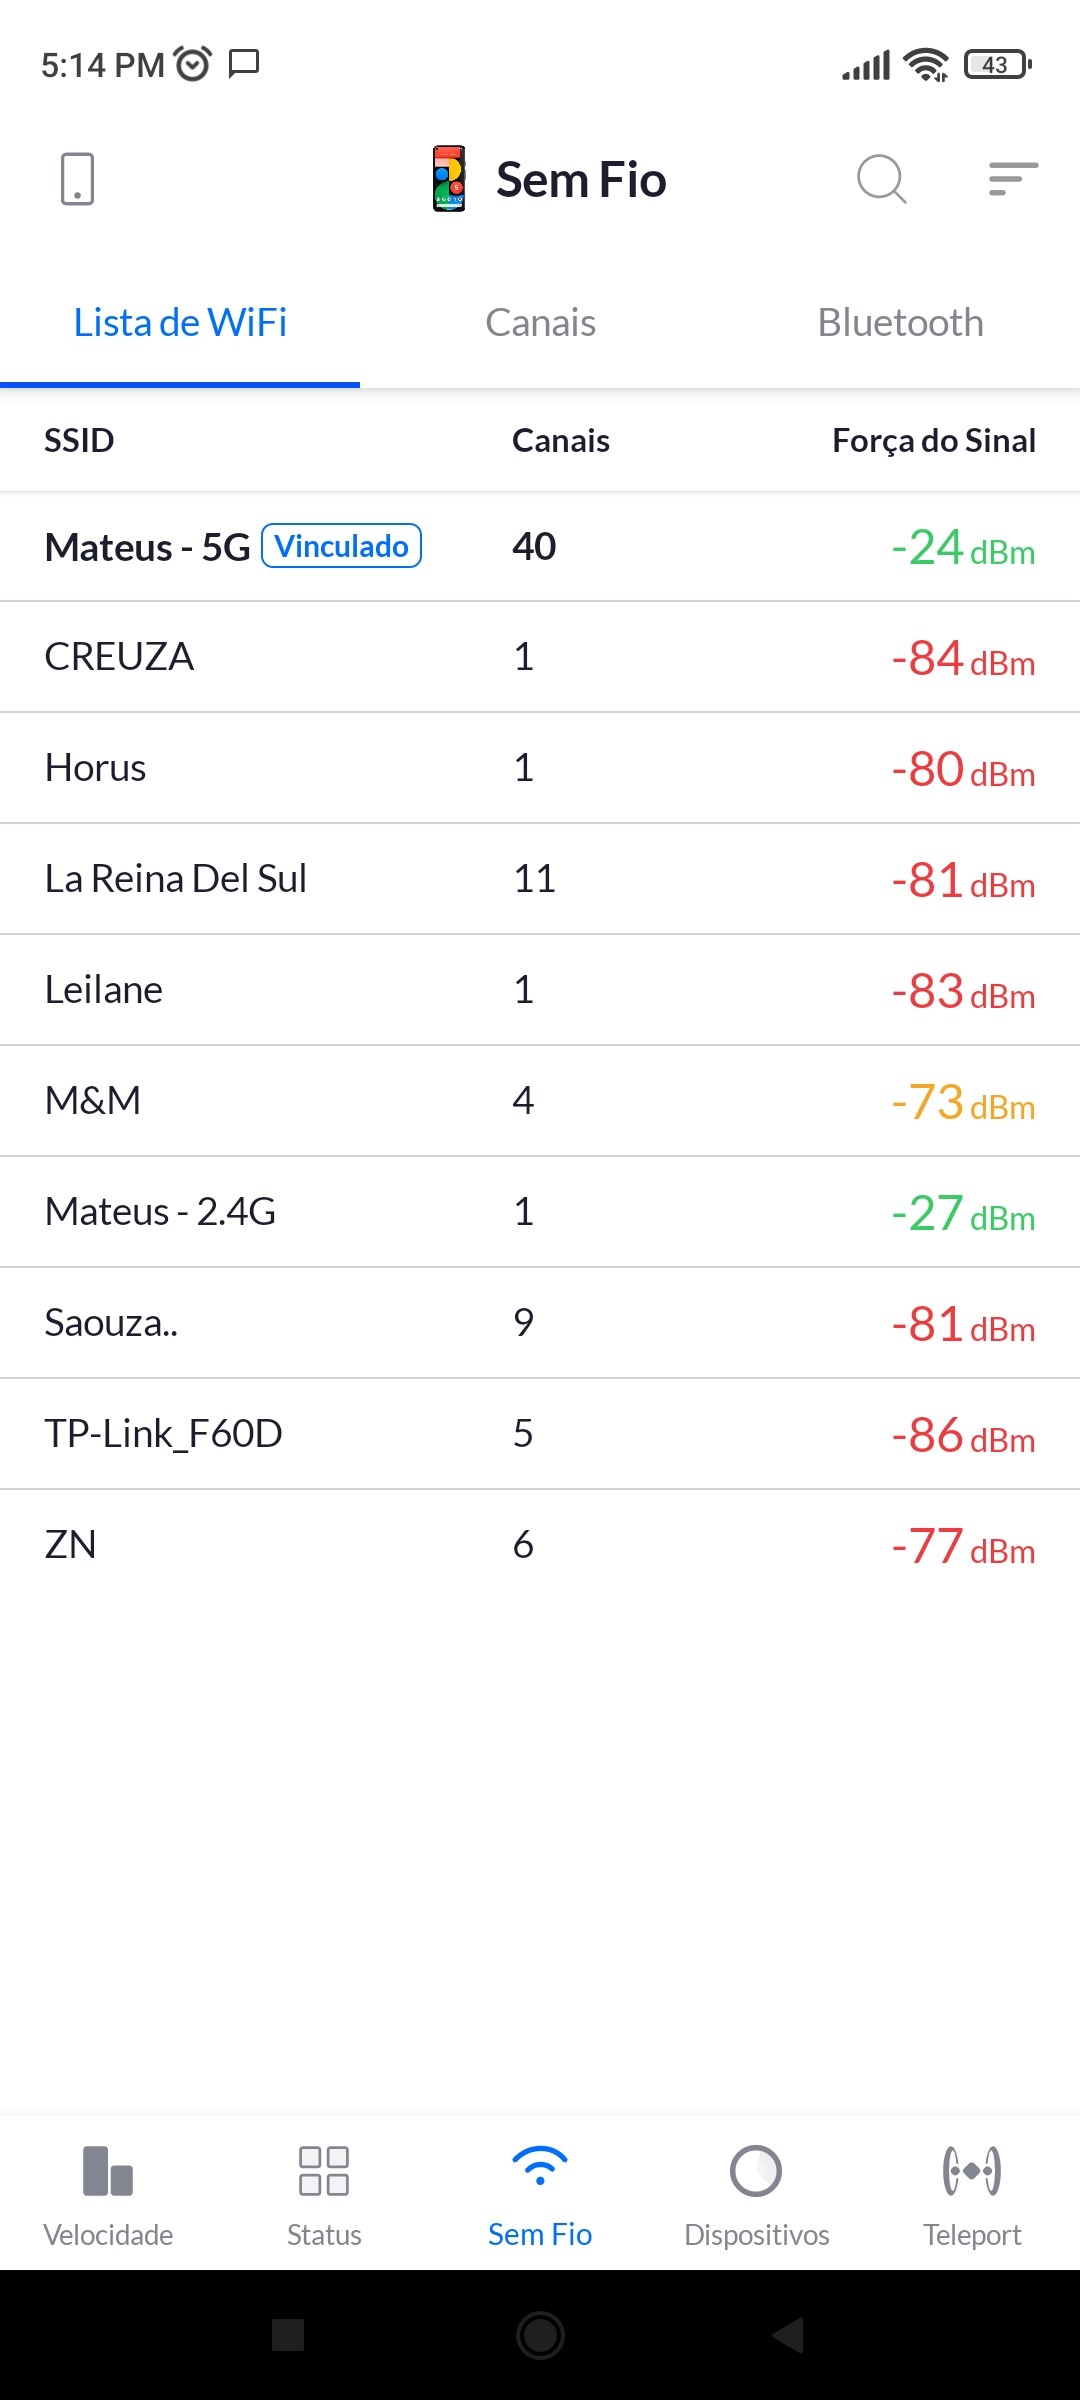This screenshot has height=2400, width=1080.
Task: Open the Dispositivos bottom navigation icon
Action: pyautogui.click(x=756, y=2170)
